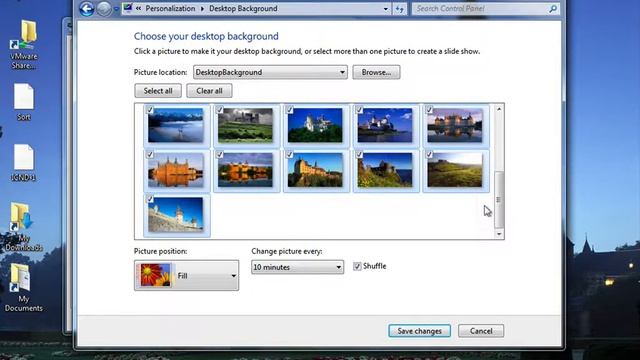Select the white castle on green hill thumbnail
640x360 pixels.
(x=315, y=126)
